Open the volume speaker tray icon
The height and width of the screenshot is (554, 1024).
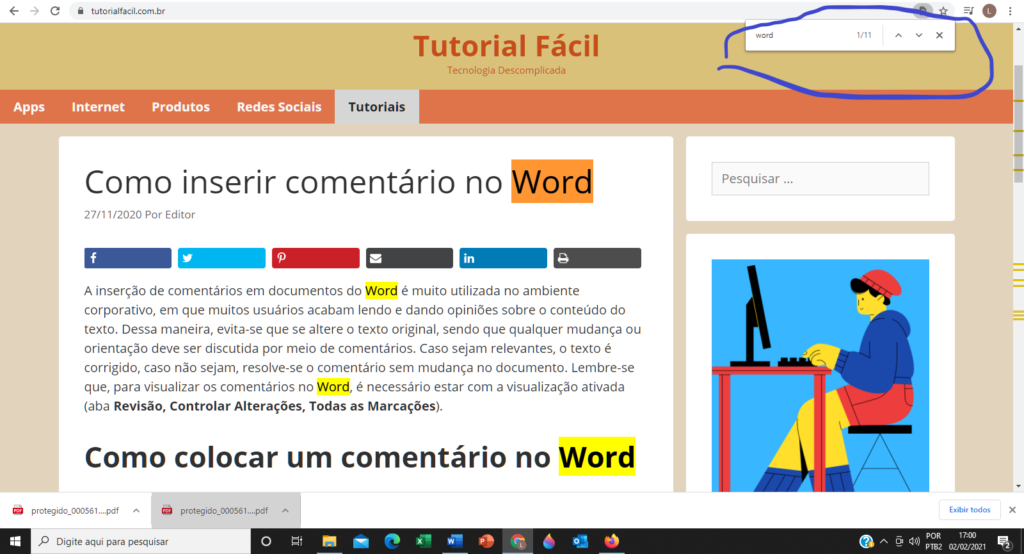point(914,541)
